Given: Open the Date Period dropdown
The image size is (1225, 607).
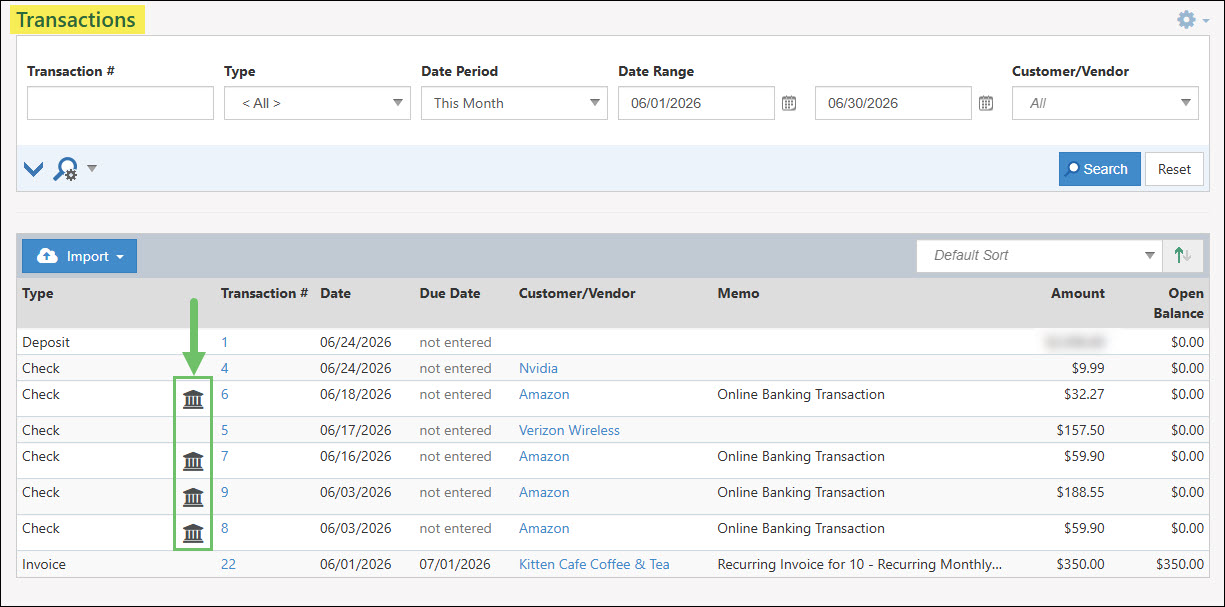Looking at the screenshot, I should (x=514, y=103).
